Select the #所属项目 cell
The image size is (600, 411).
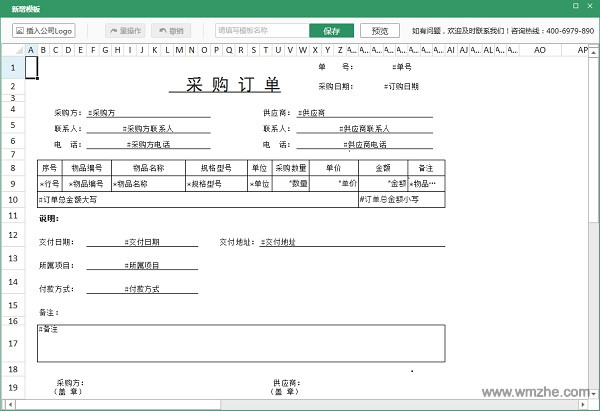142,265
